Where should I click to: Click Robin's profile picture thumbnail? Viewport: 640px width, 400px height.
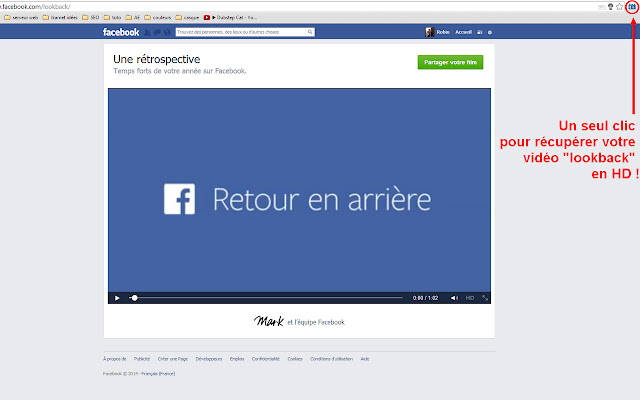tap(429, 32)
